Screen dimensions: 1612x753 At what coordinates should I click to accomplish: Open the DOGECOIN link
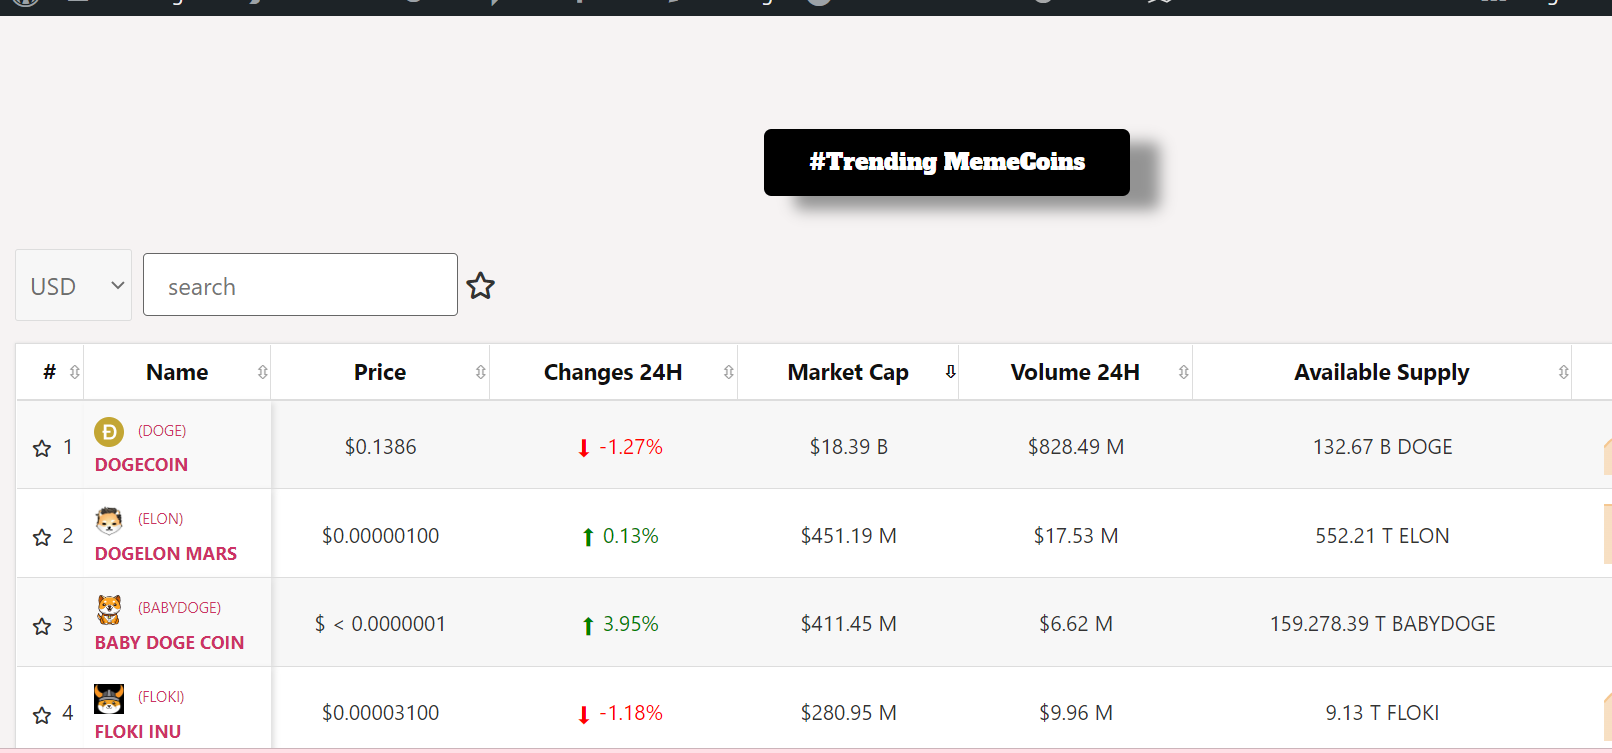tap(140, 464)
